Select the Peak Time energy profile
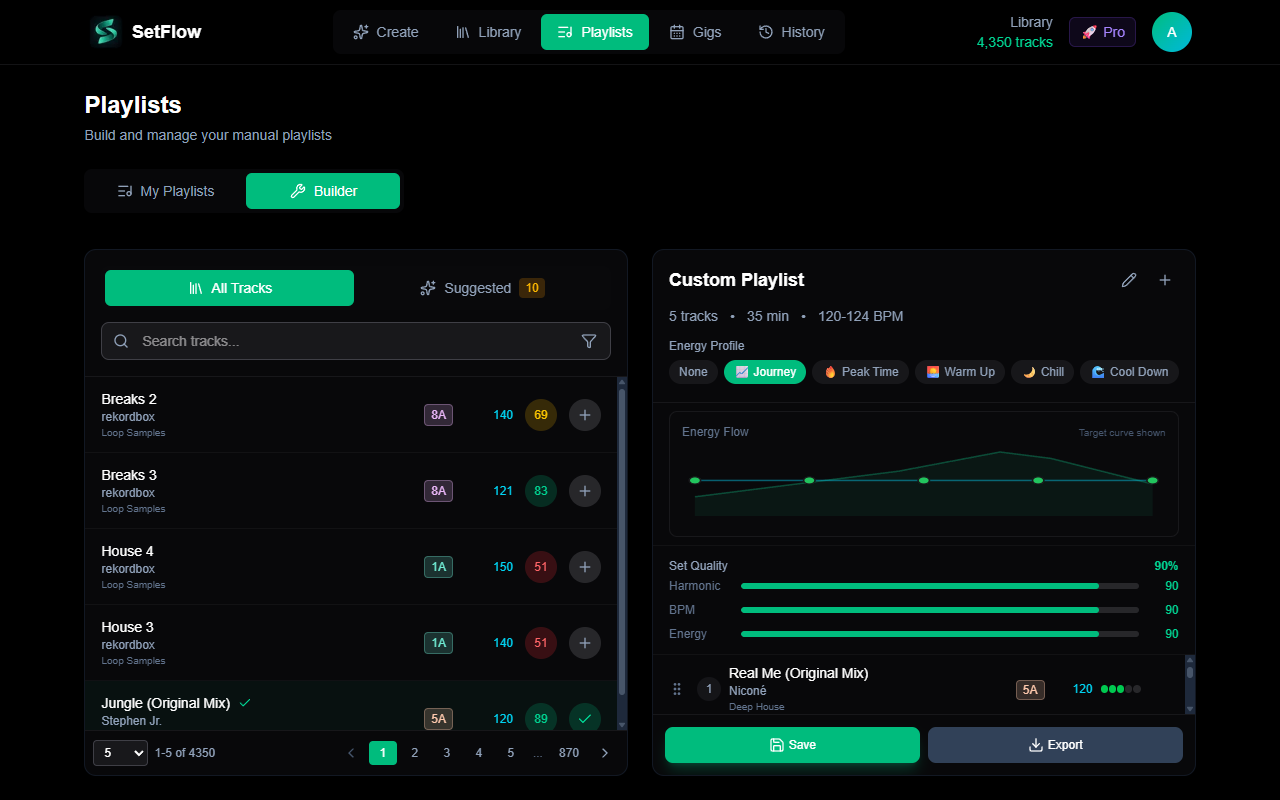The height and width of the screenshot is (800, 1280). pyautogui.click(x=859, y=371)
